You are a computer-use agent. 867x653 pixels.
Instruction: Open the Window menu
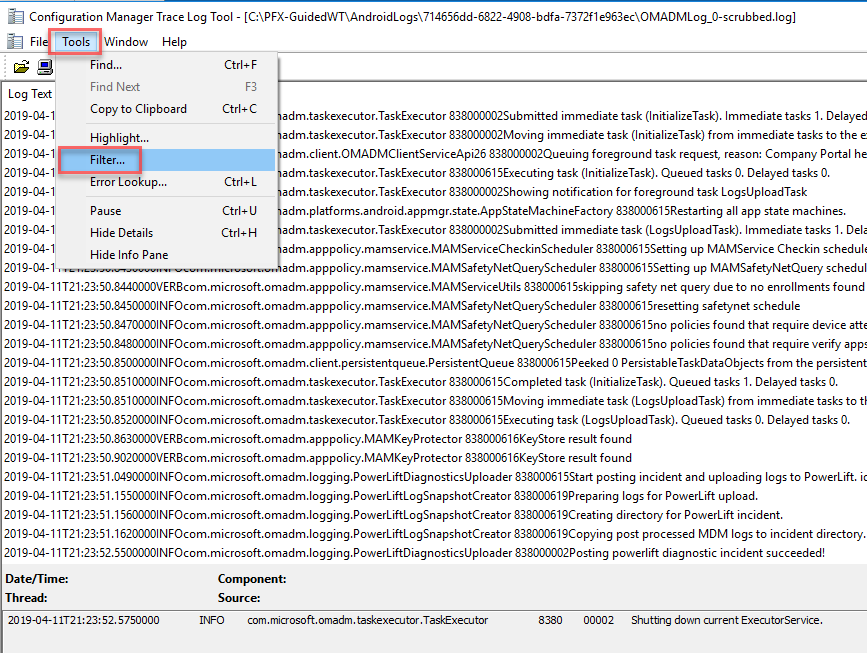(126, 41)
